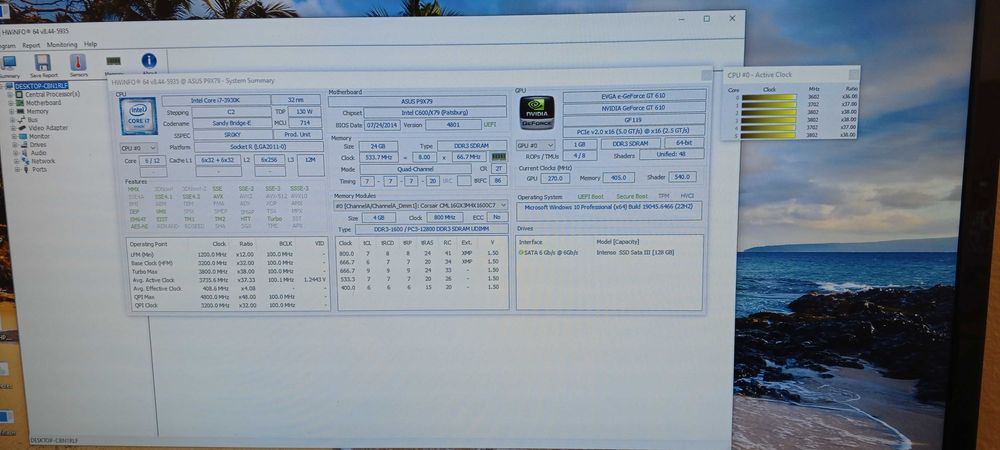
Task: Click the DDR3-1600 / PC3-12800 module type field
Action: [x=431, y=229]
